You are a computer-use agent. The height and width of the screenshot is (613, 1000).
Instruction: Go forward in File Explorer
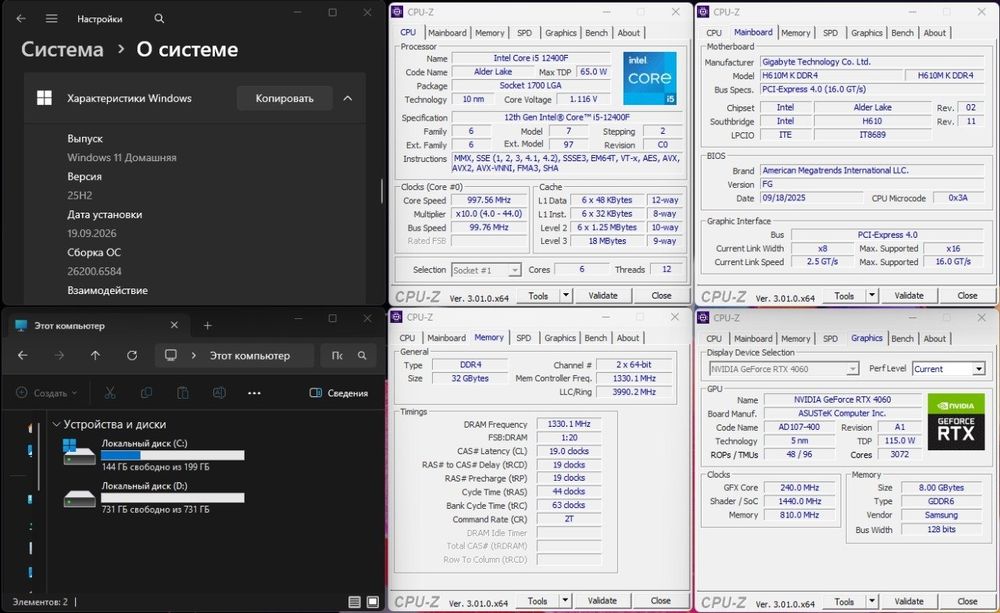click(59, 355)
